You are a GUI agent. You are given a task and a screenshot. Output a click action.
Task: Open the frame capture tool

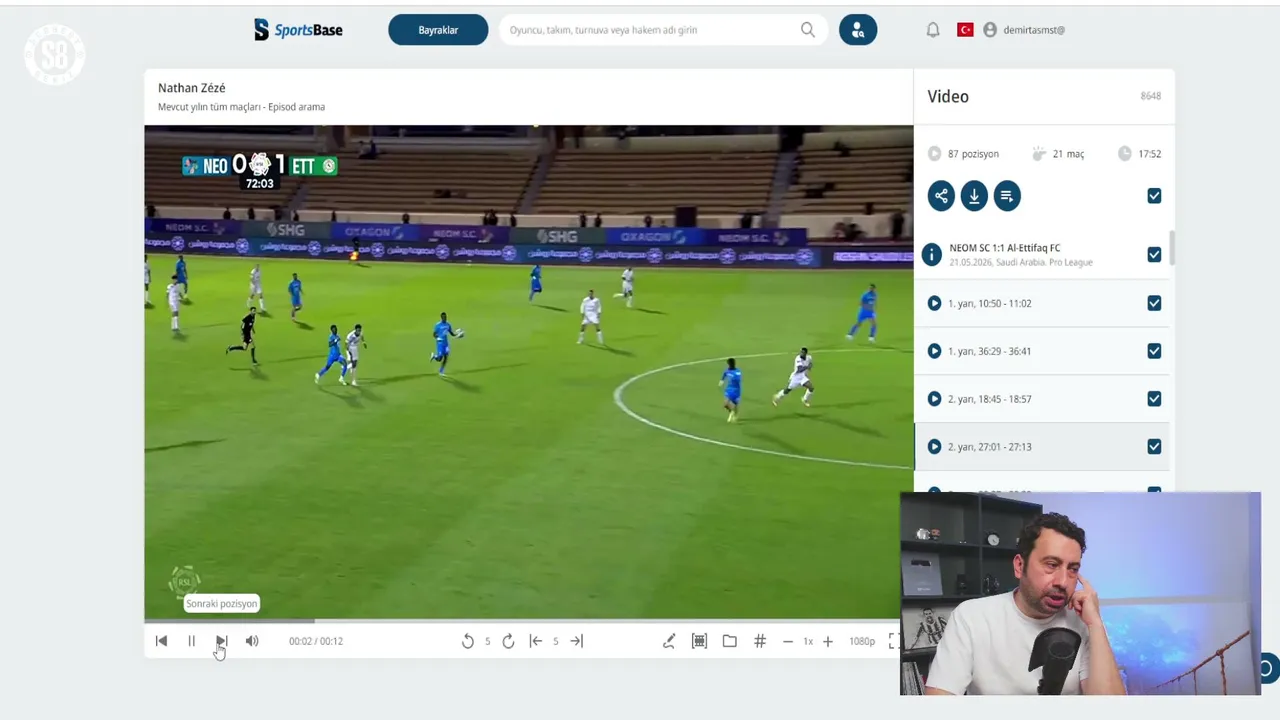click(x=699, y=641)
